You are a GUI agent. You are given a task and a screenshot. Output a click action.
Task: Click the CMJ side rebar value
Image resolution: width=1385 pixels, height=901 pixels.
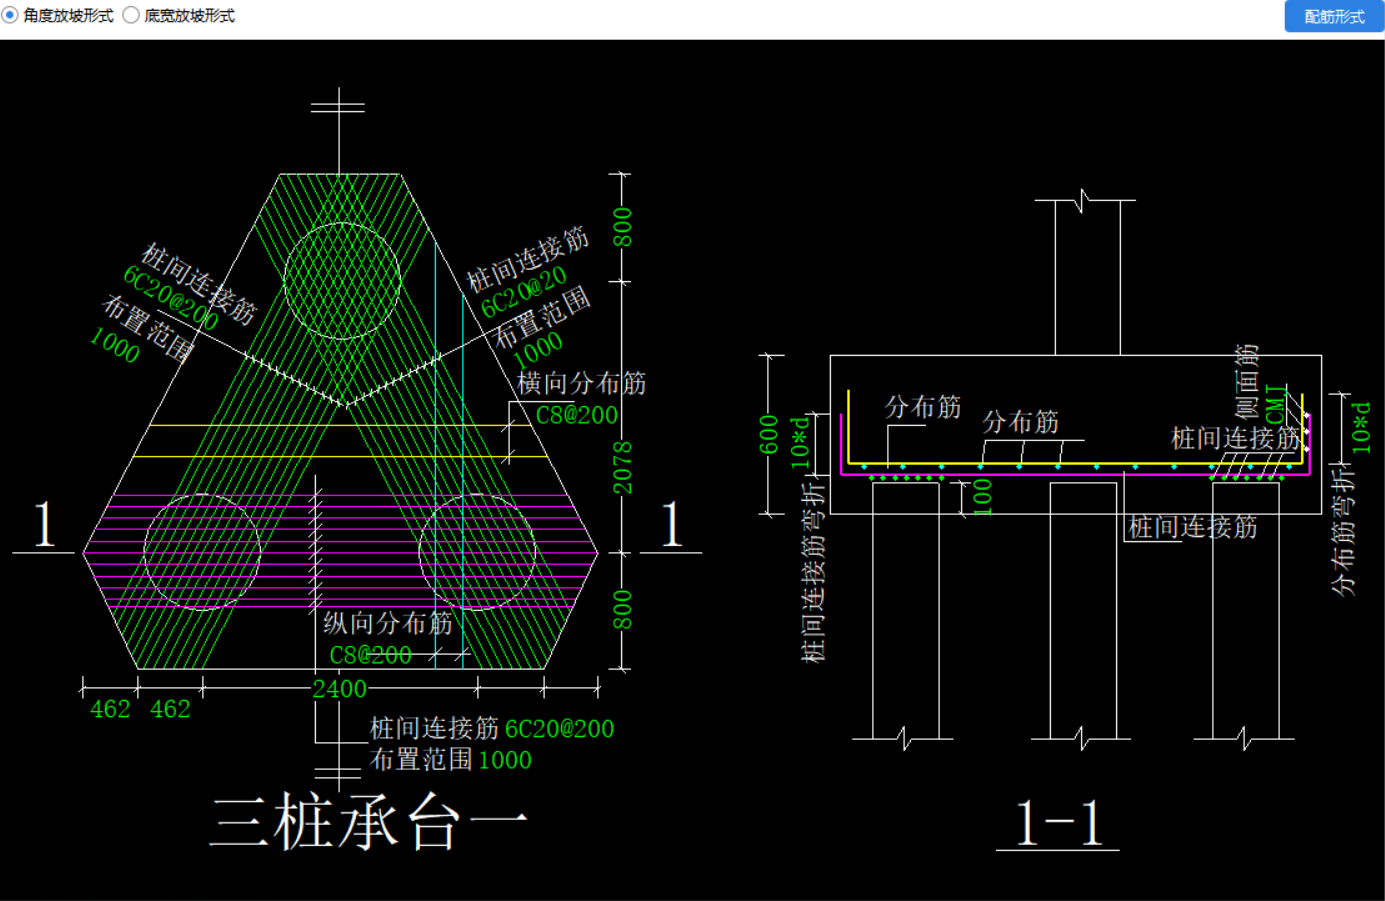tap(1276, 403)
